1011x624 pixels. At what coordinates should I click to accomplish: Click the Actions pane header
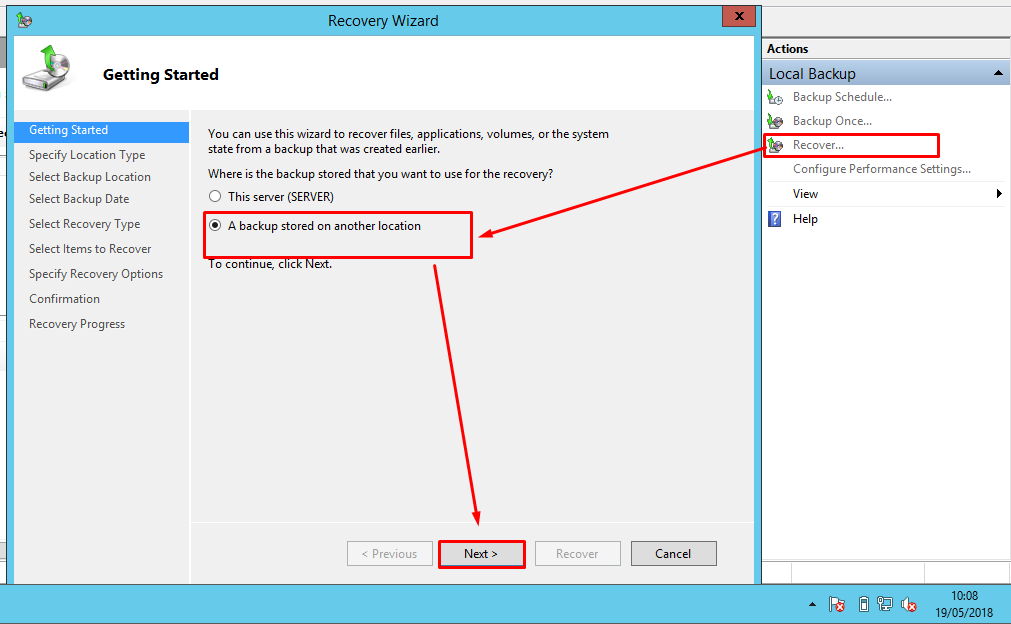[x=886, y=49]
